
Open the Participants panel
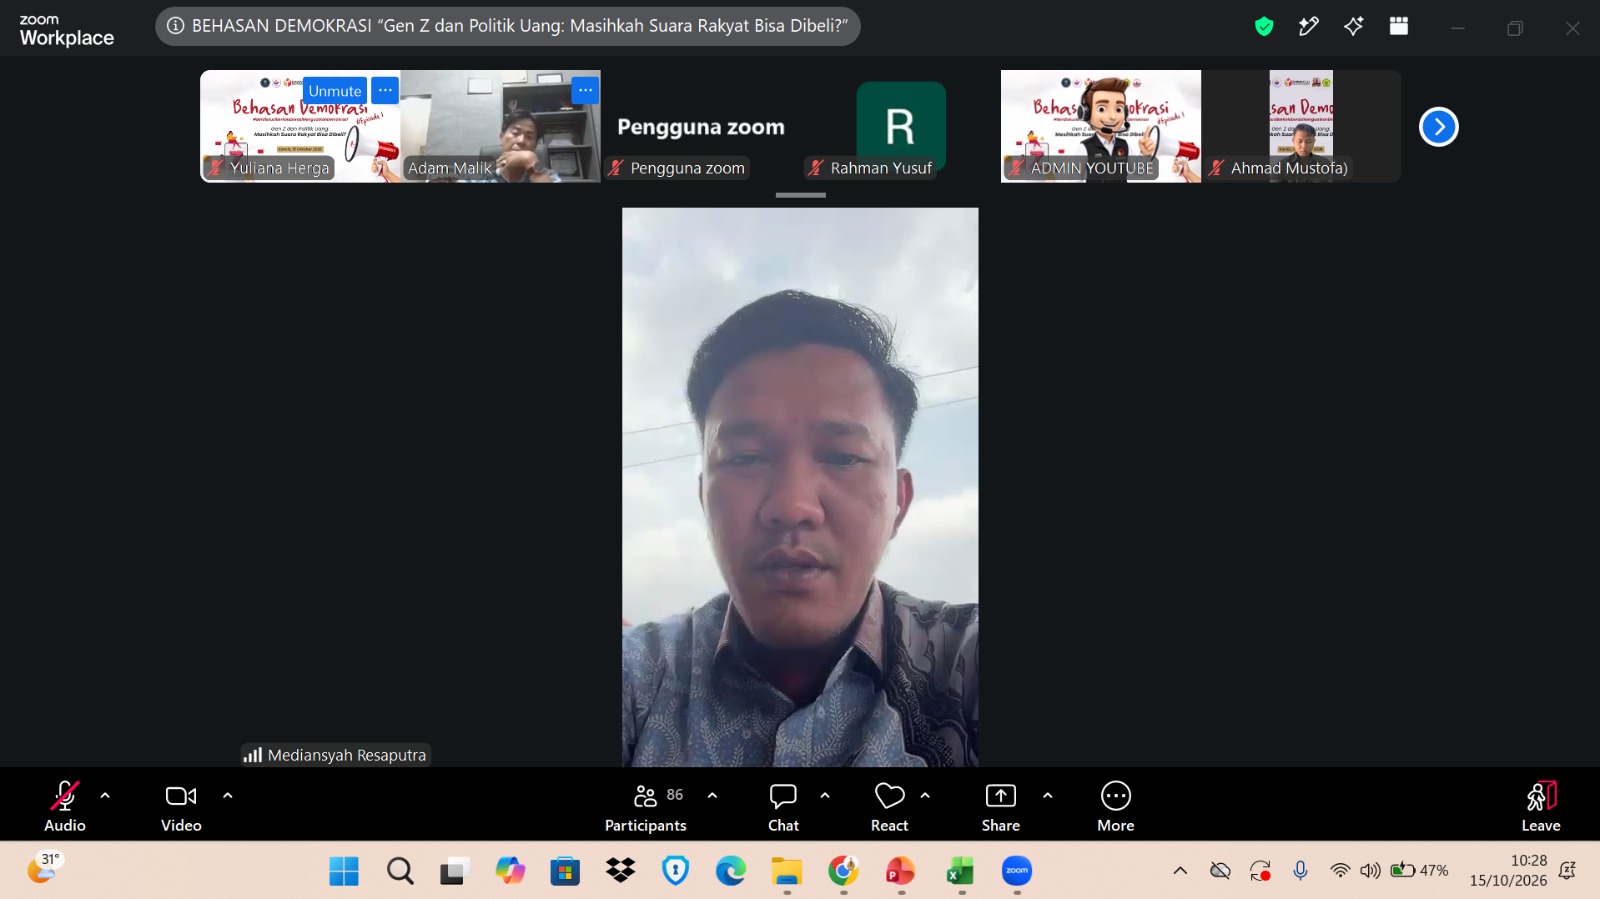coord(646,806)
